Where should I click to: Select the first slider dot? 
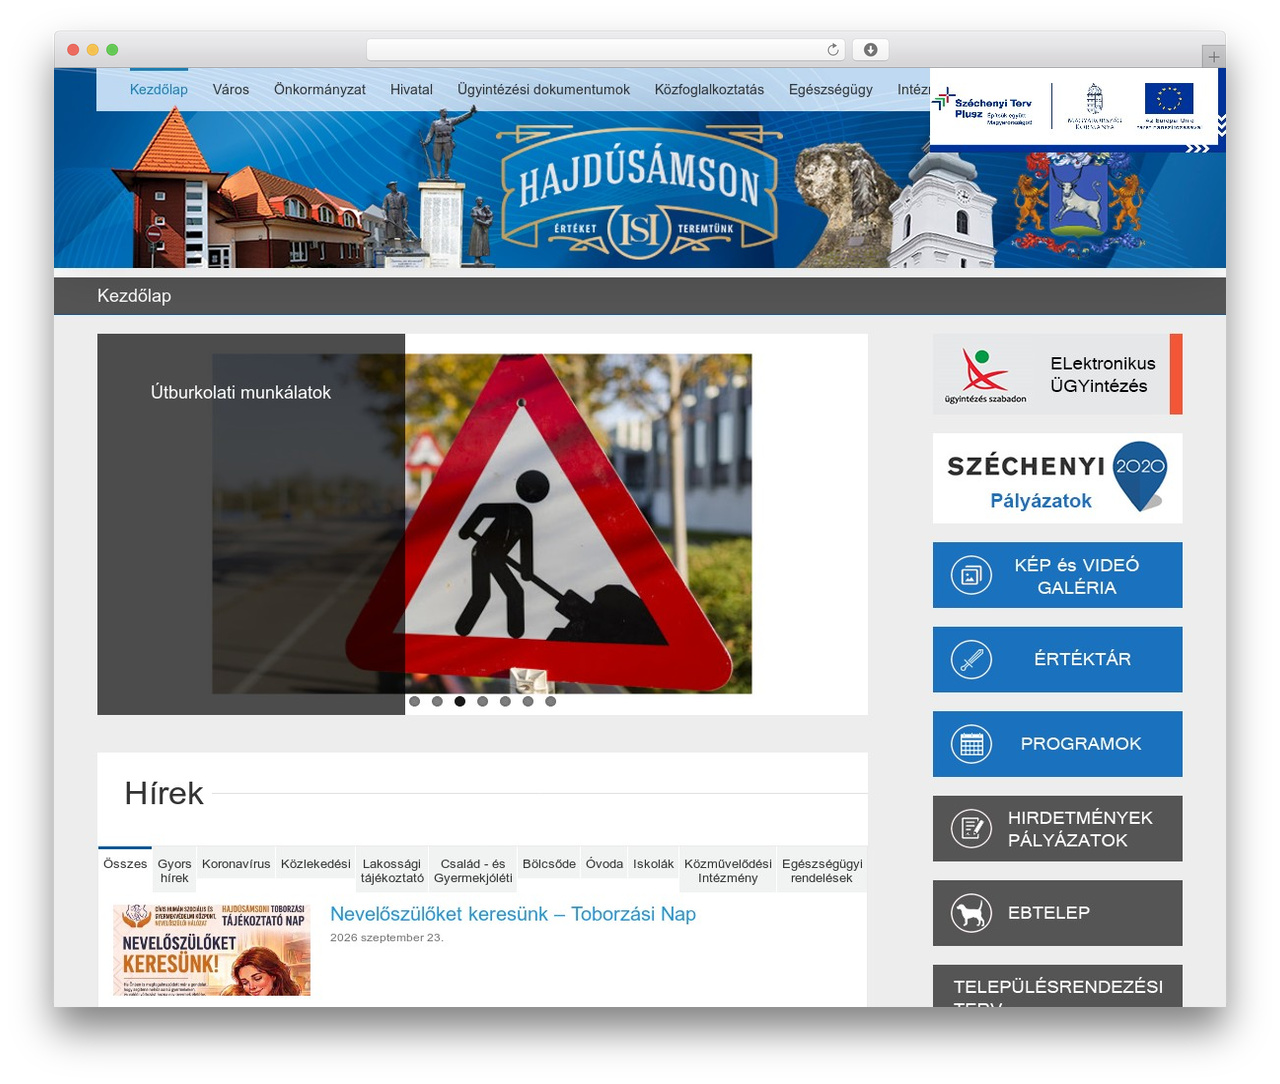[414, 701]
